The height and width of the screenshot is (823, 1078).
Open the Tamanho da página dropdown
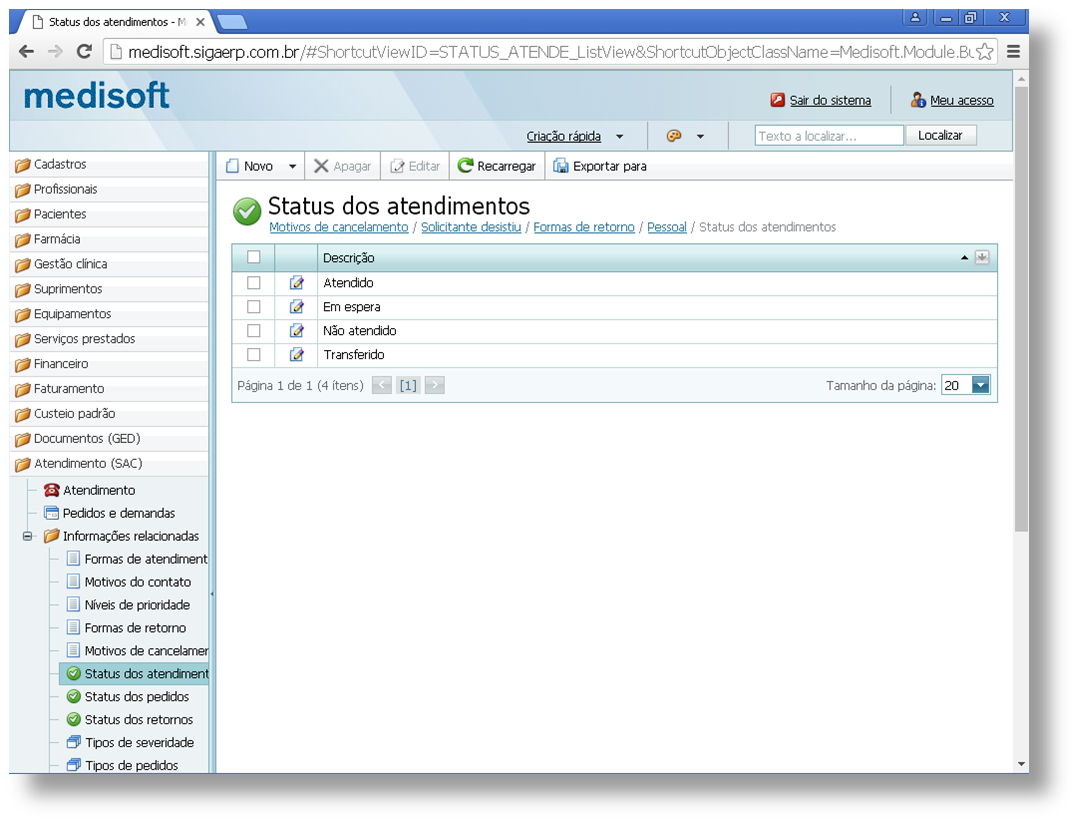[x=979, y=385]
